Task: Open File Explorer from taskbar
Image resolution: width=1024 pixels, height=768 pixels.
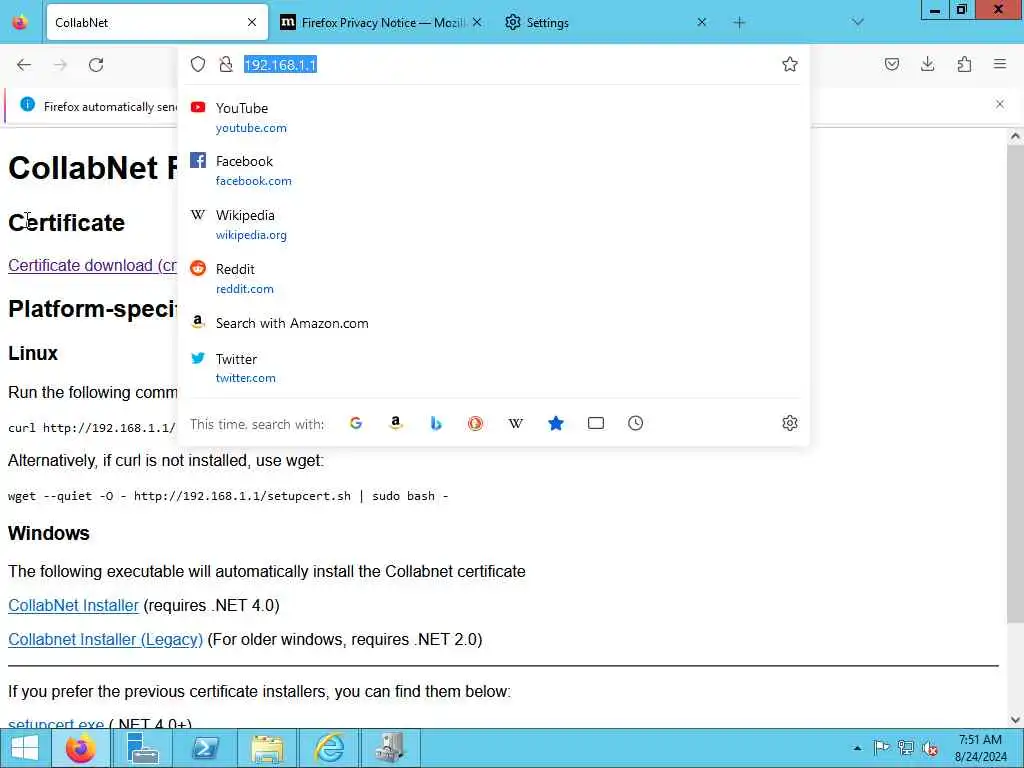Action: pos(267,748)
